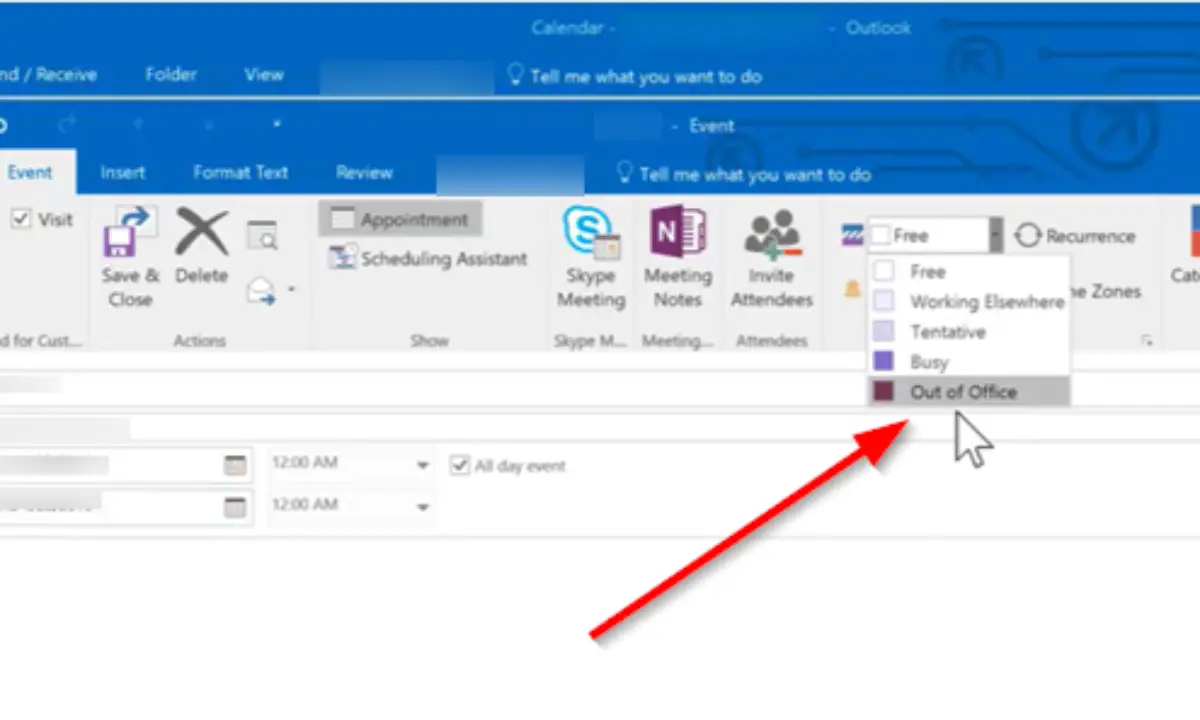Click the Save & Close icon
The width and height of the screenshot is (1200, 720).
[x=131, y=232]
